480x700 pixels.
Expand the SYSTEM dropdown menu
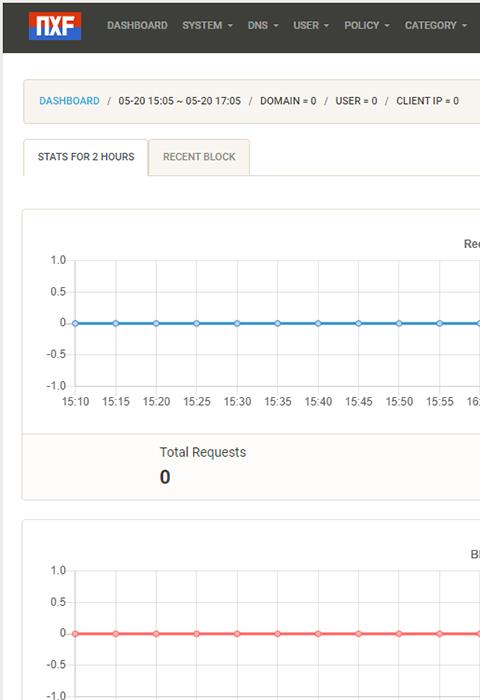tap(208, 25)
